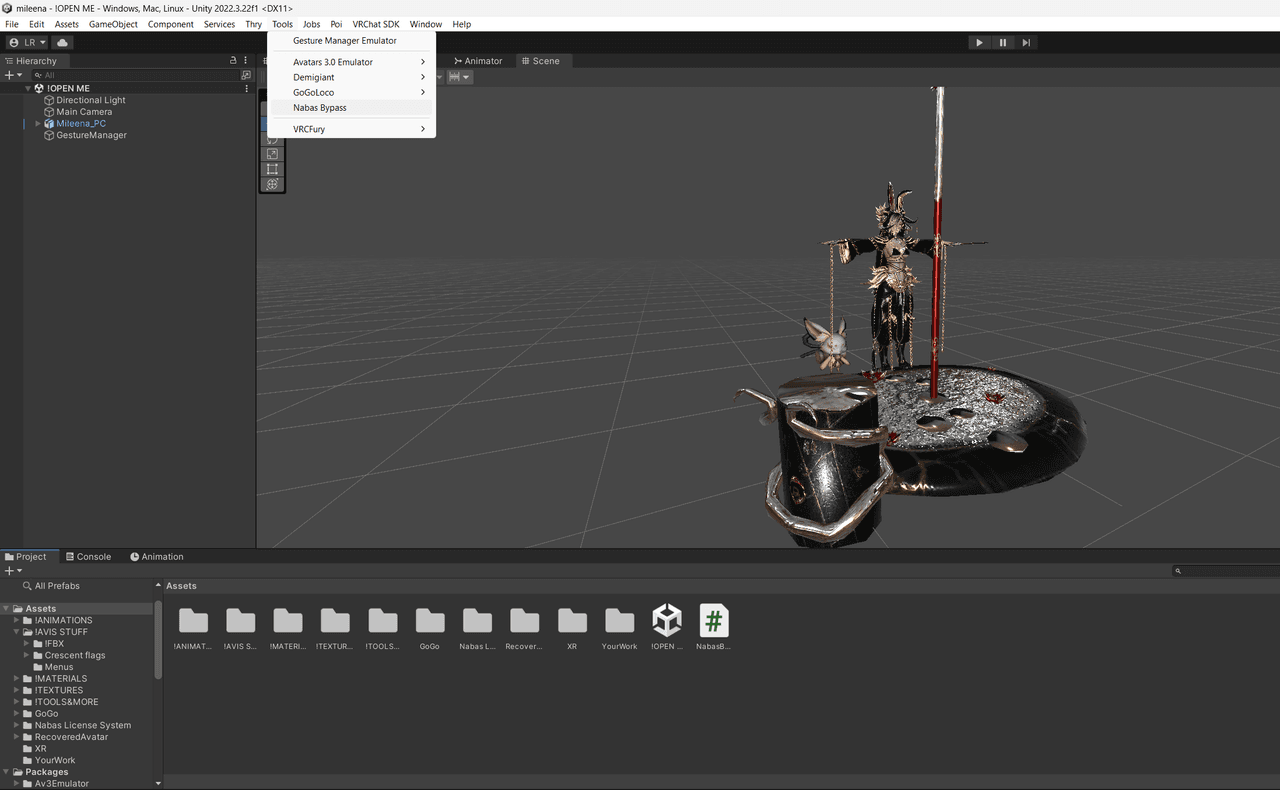Select the Nabas L... folder thumbnail
This screenshot has height=790, width=1280.
point(477,621)
